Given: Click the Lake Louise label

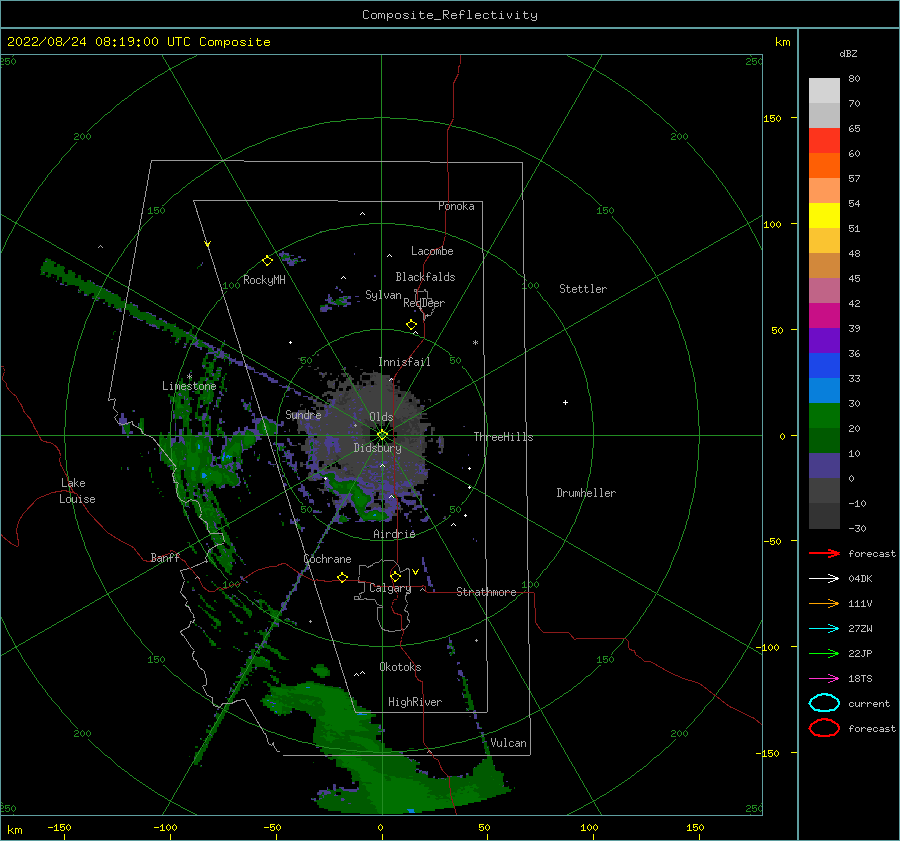Looking at the screenshot, I should click(x=77, y=491).
